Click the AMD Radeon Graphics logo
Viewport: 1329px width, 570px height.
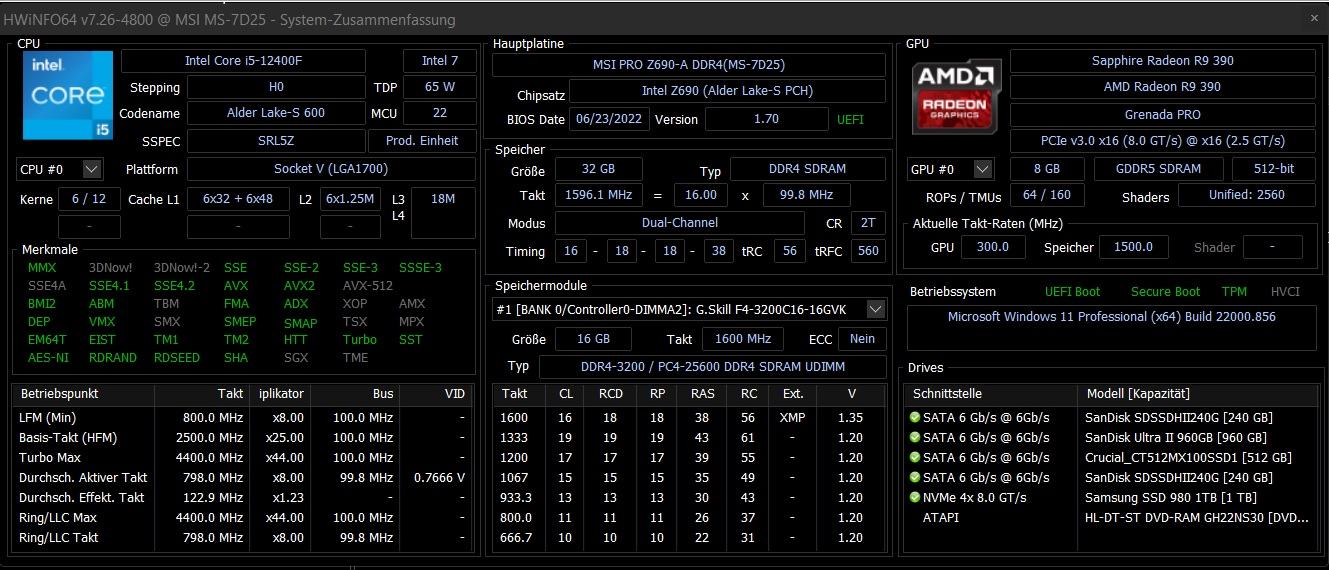pos(956,97)
